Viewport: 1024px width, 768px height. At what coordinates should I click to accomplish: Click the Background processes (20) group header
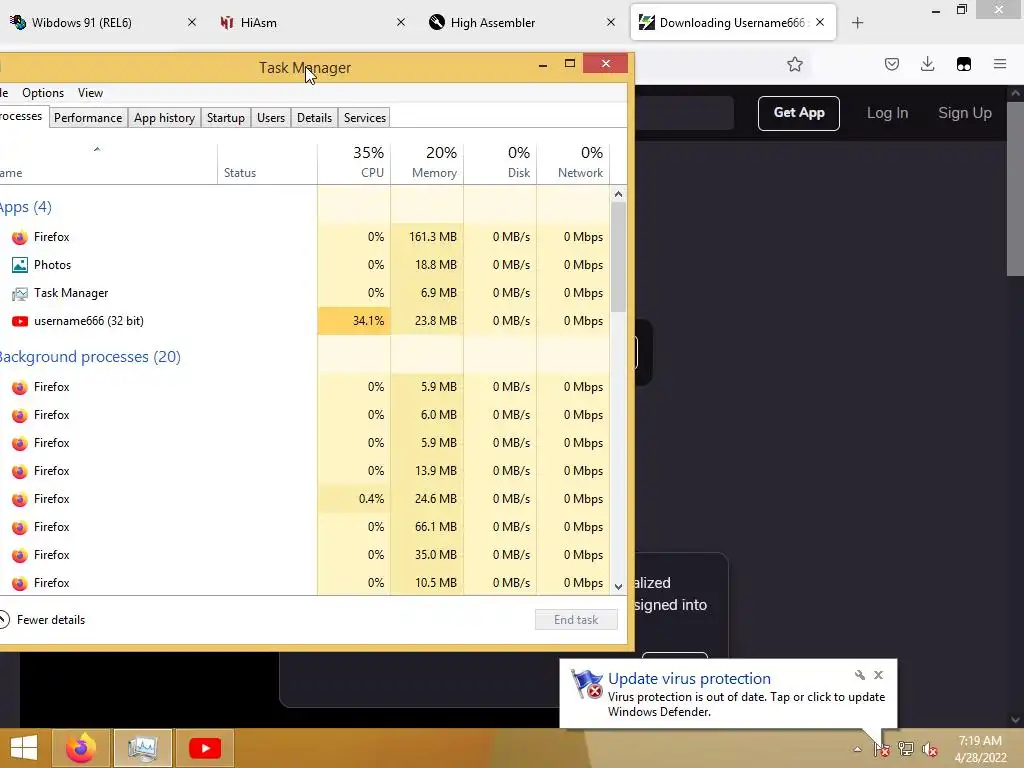[x=90, y=357]
